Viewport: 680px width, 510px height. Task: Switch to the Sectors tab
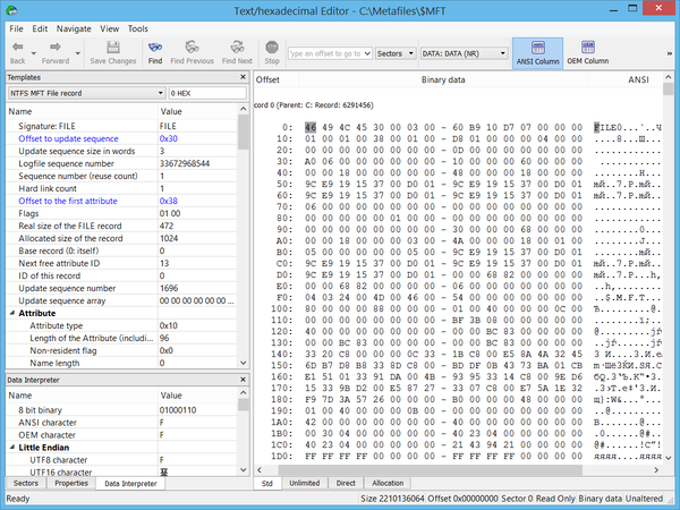tap(26, 483)
